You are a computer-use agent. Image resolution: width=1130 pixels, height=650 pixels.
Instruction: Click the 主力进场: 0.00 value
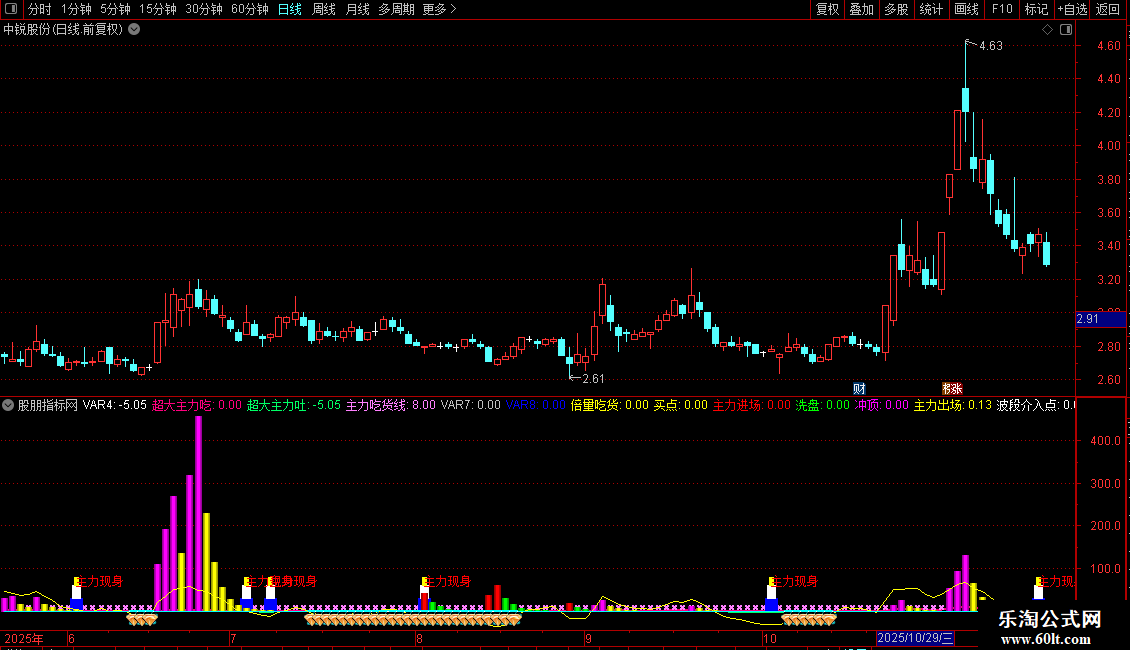(x=752, y=405)
